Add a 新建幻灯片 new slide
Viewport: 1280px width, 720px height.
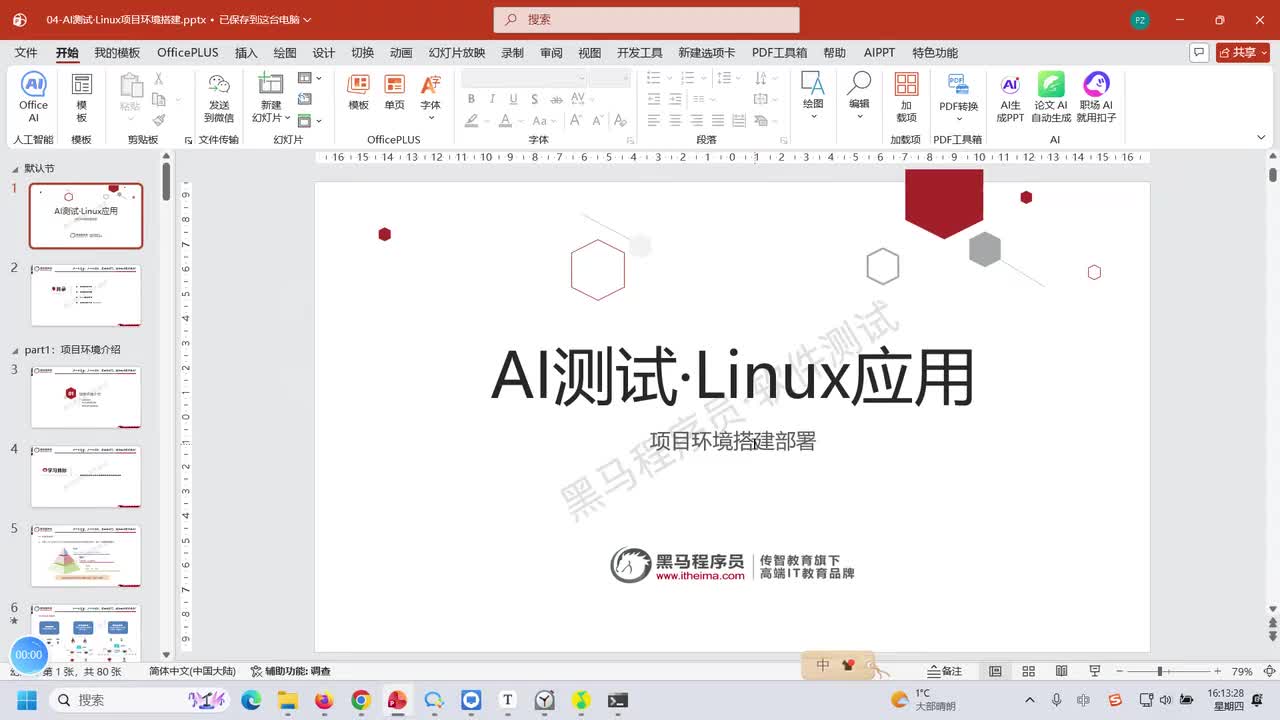[270, 97]
